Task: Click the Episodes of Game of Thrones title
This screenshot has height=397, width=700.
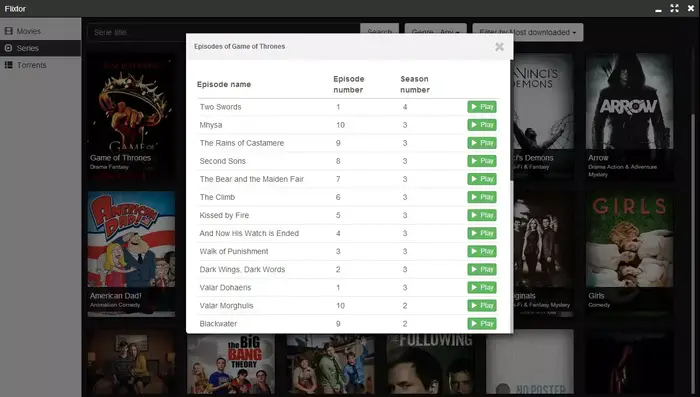Action: coord(239,46)
